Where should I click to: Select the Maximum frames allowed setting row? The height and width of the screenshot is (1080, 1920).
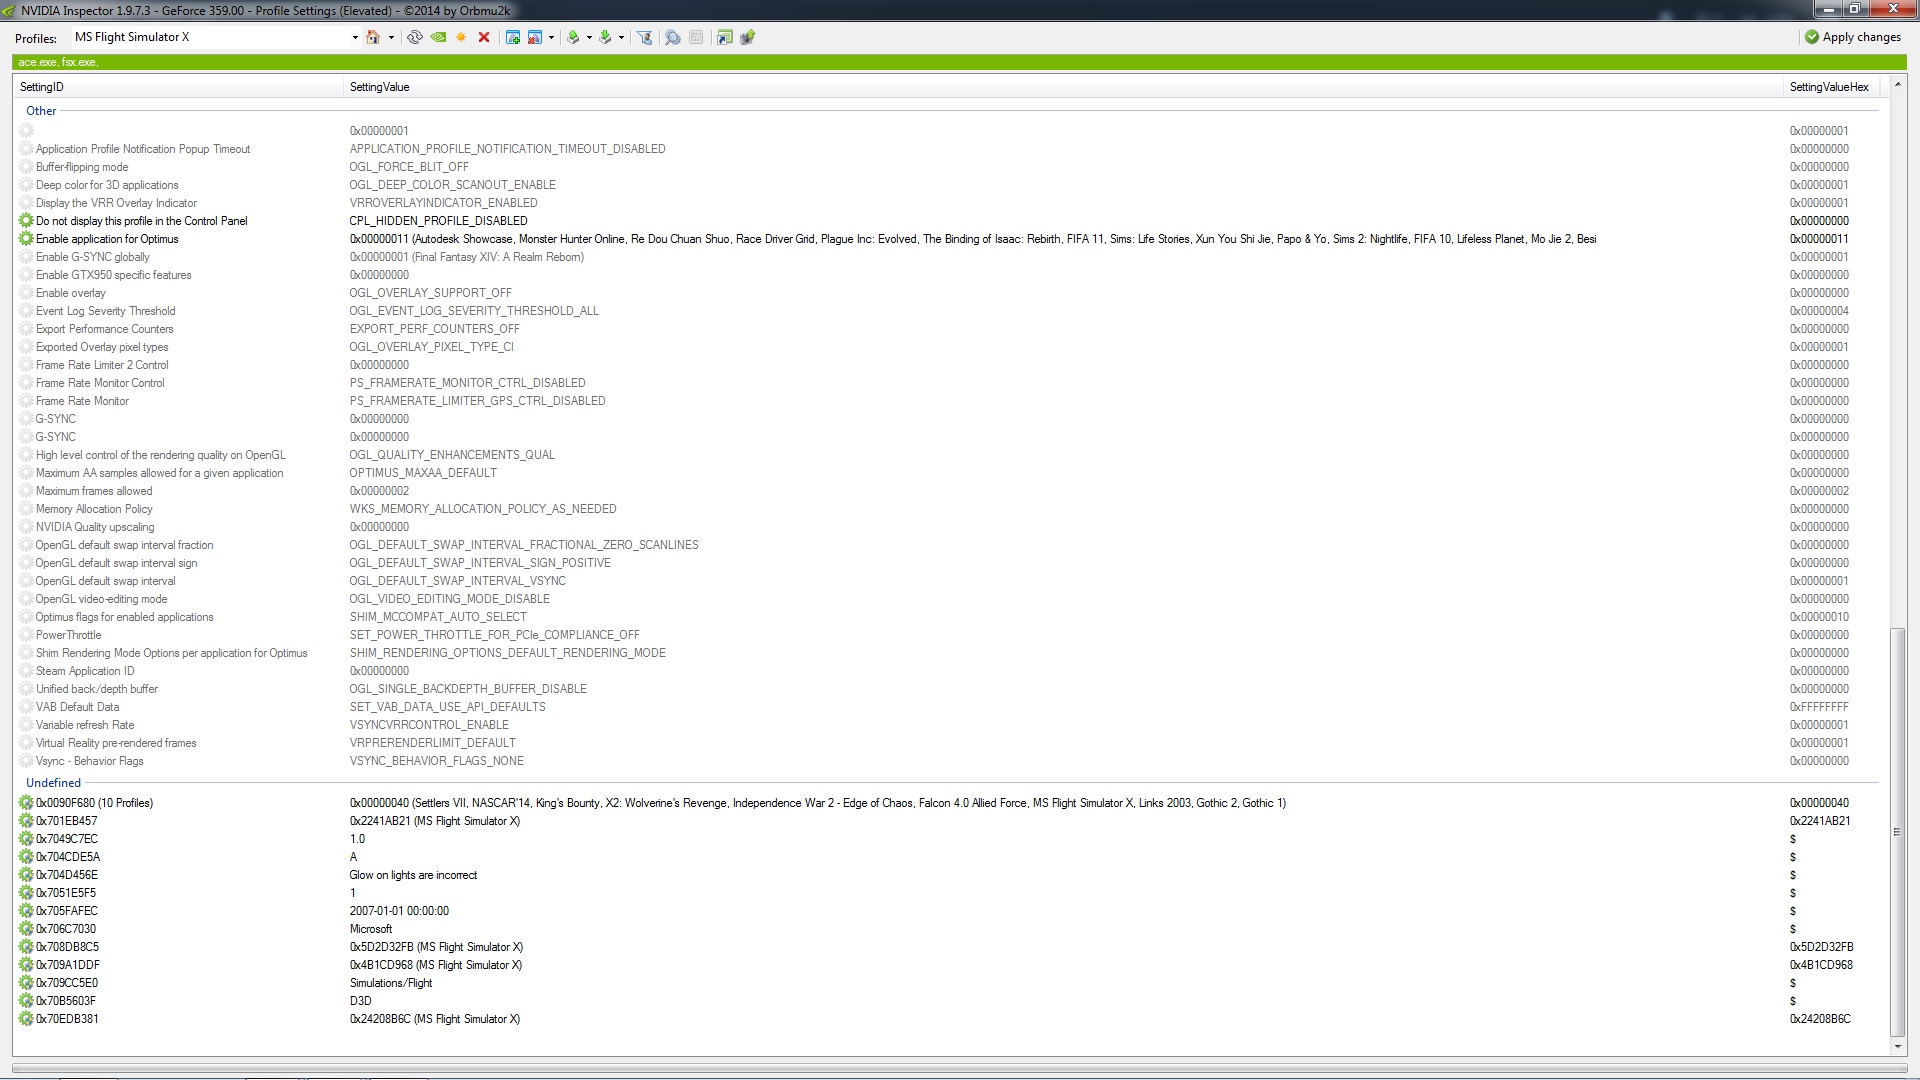coord(94,491)
